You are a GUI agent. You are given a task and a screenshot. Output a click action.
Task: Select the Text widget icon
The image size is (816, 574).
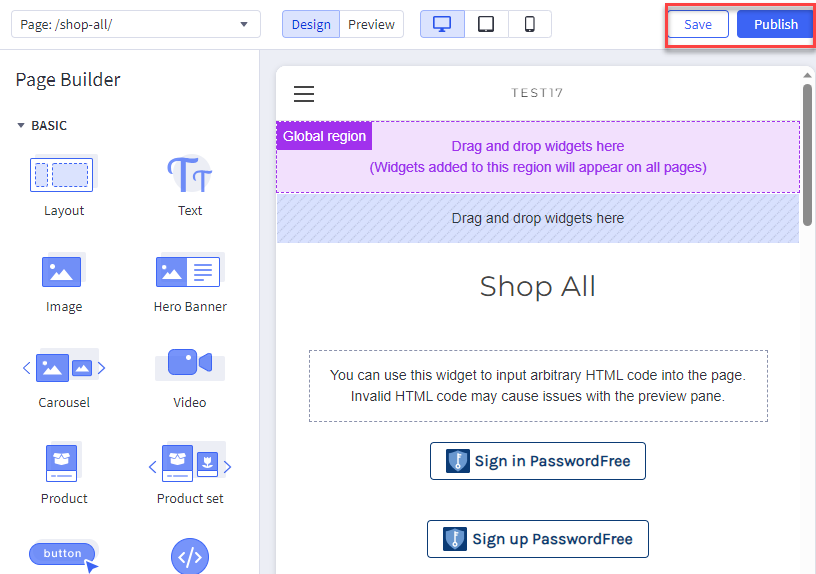point(189,175)
